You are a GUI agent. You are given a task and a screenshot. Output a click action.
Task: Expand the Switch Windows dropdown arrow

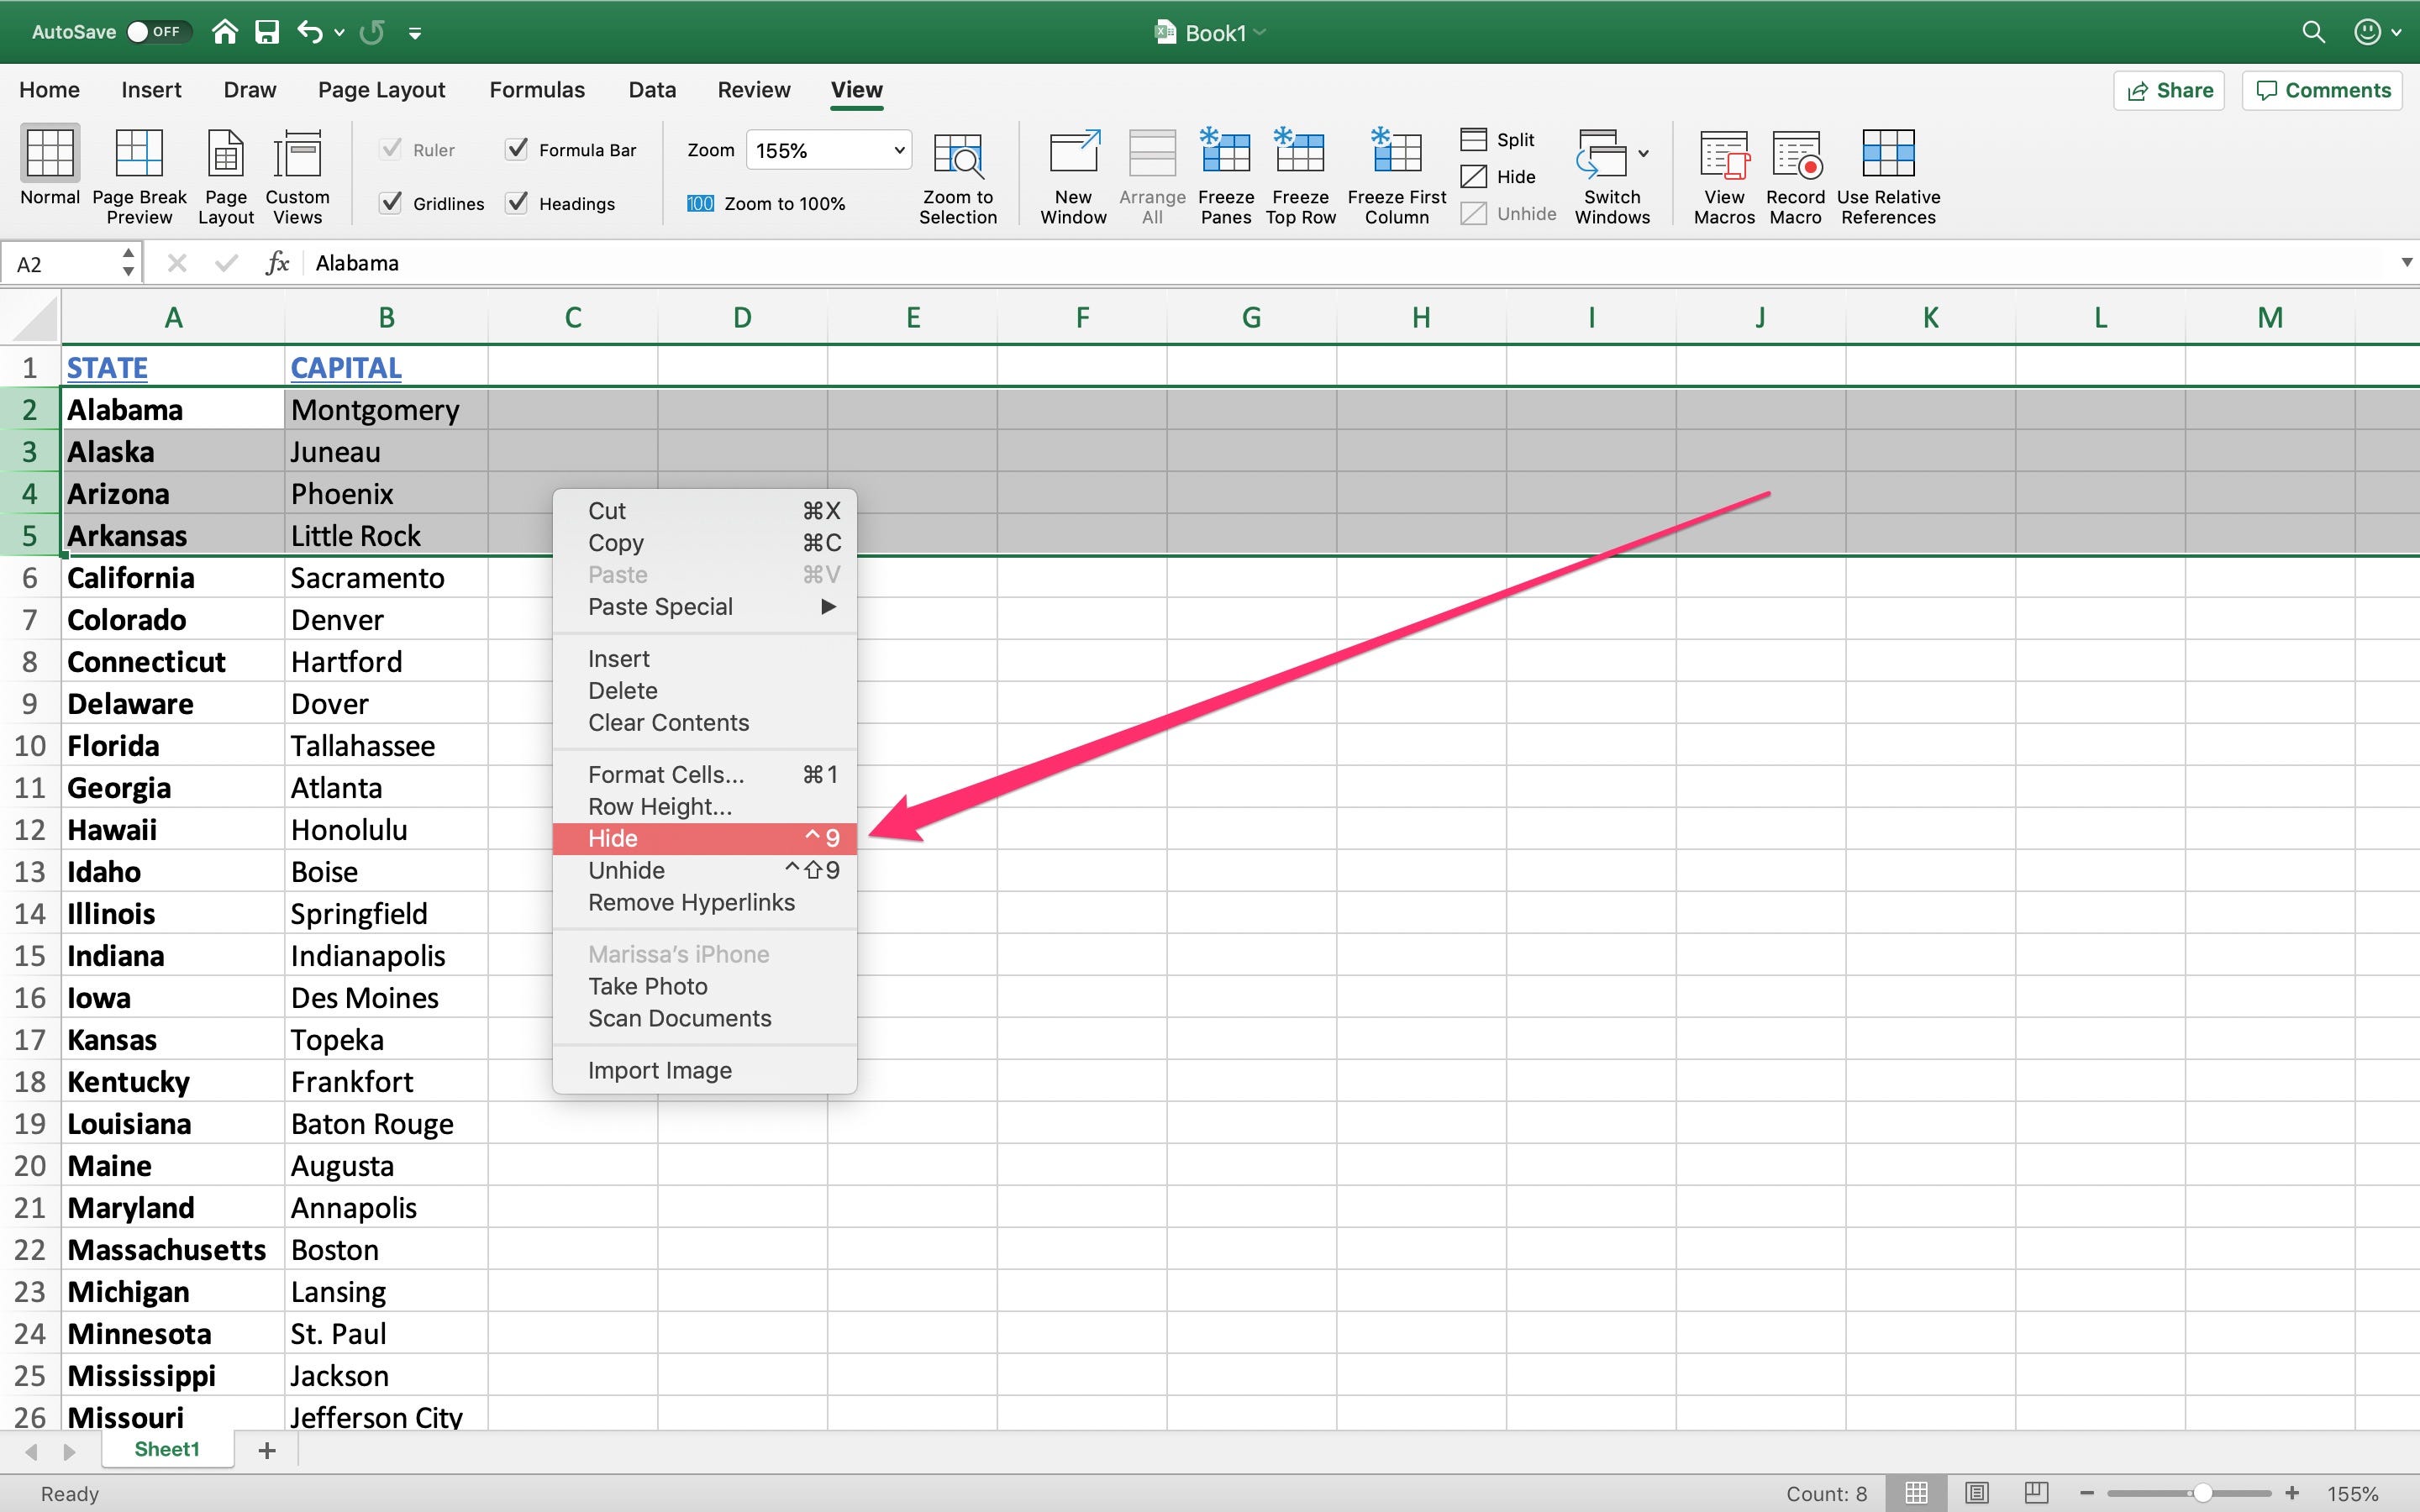pyautogui.click(x=1643, y=153)
